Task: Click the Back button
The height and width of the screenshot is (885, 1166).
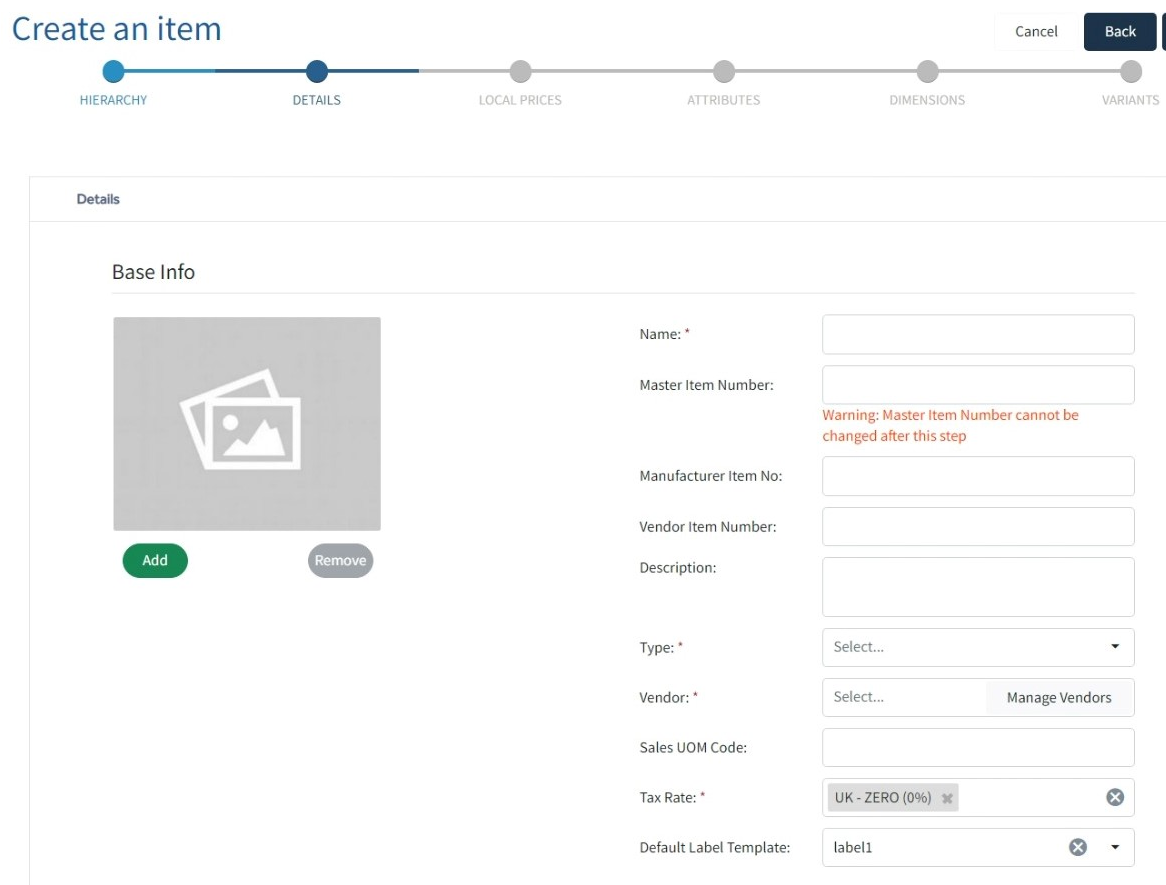Action: (x=1120, y=31)
